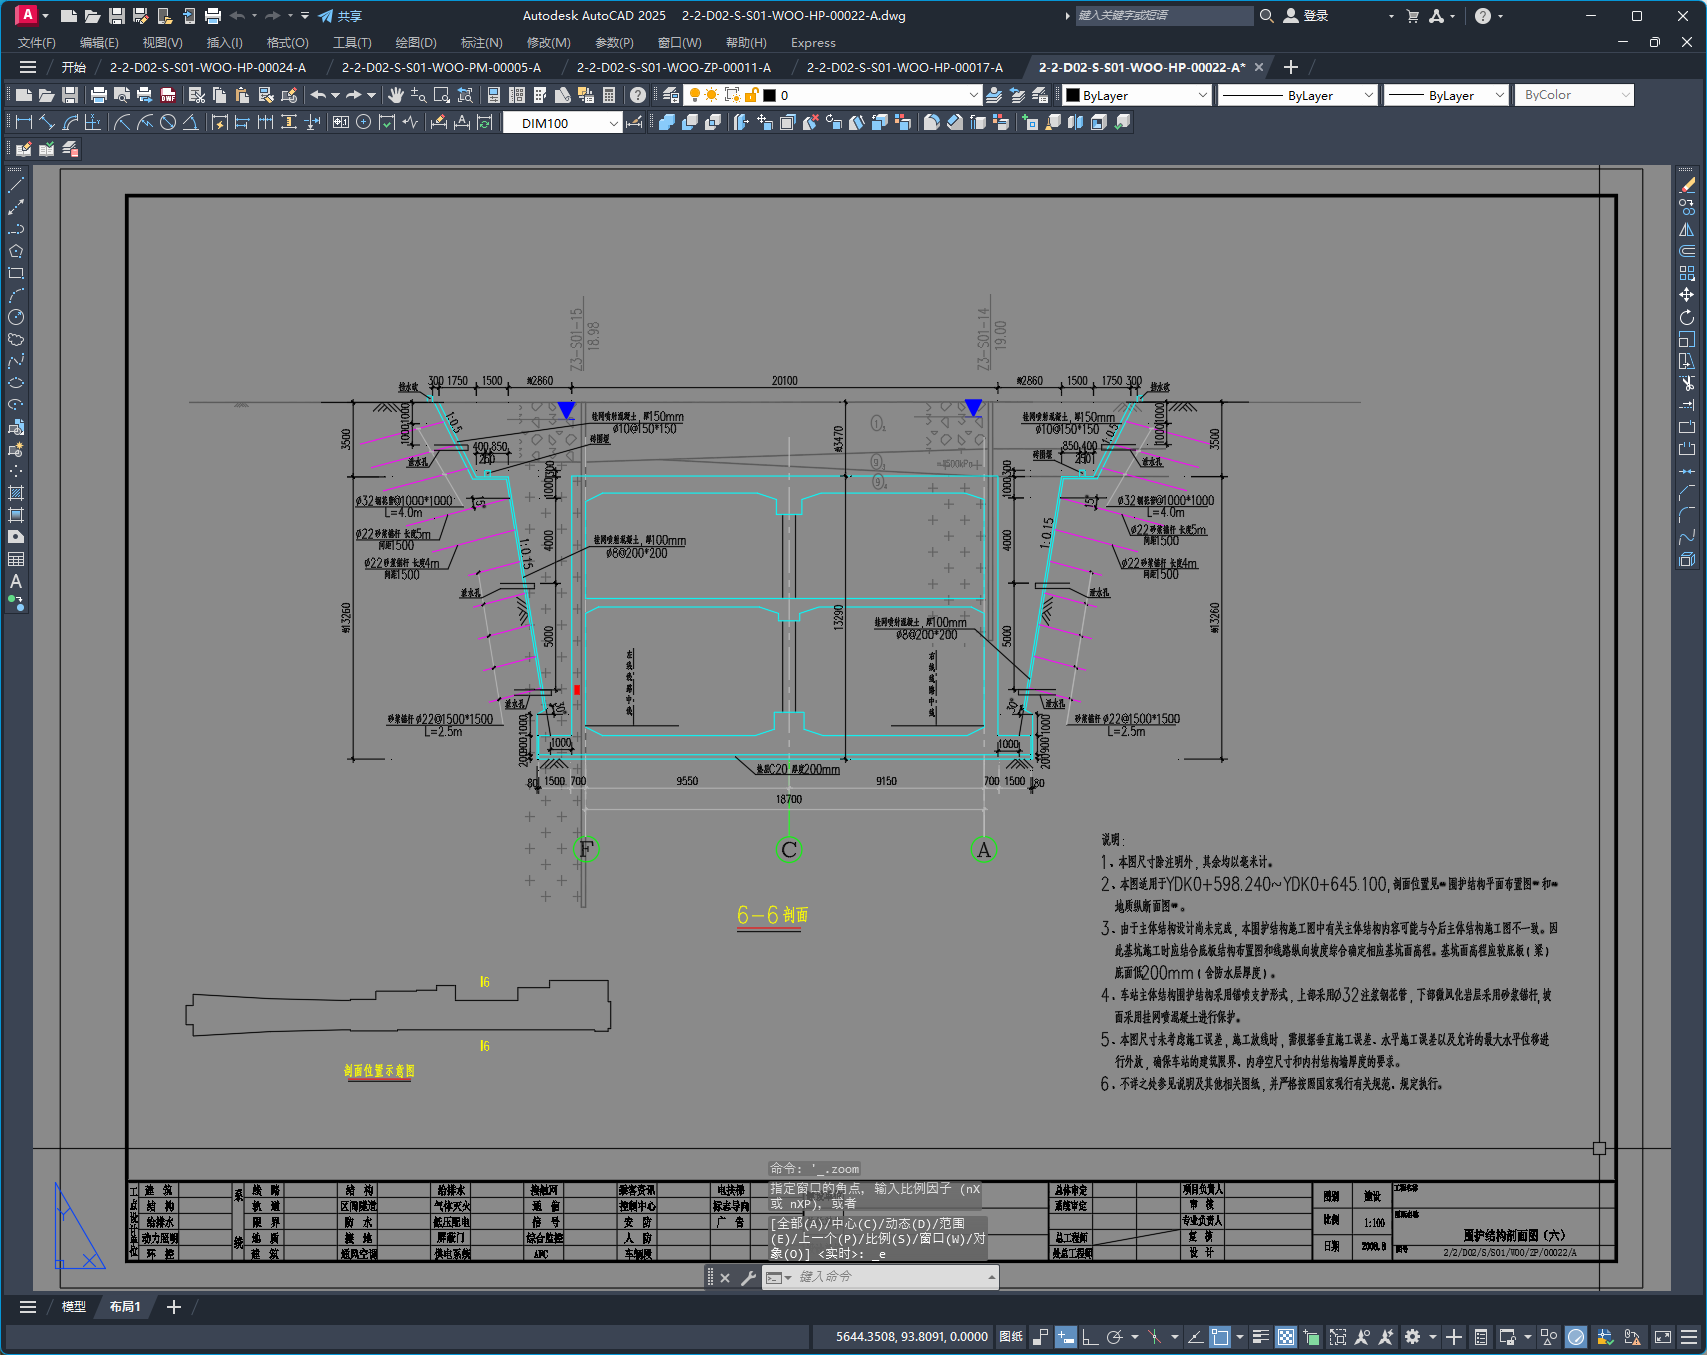Screen dimensions: 1707x1355
Task: Click the Clean Screen icon in status bar
Action: click(x=1663, y=1337)
